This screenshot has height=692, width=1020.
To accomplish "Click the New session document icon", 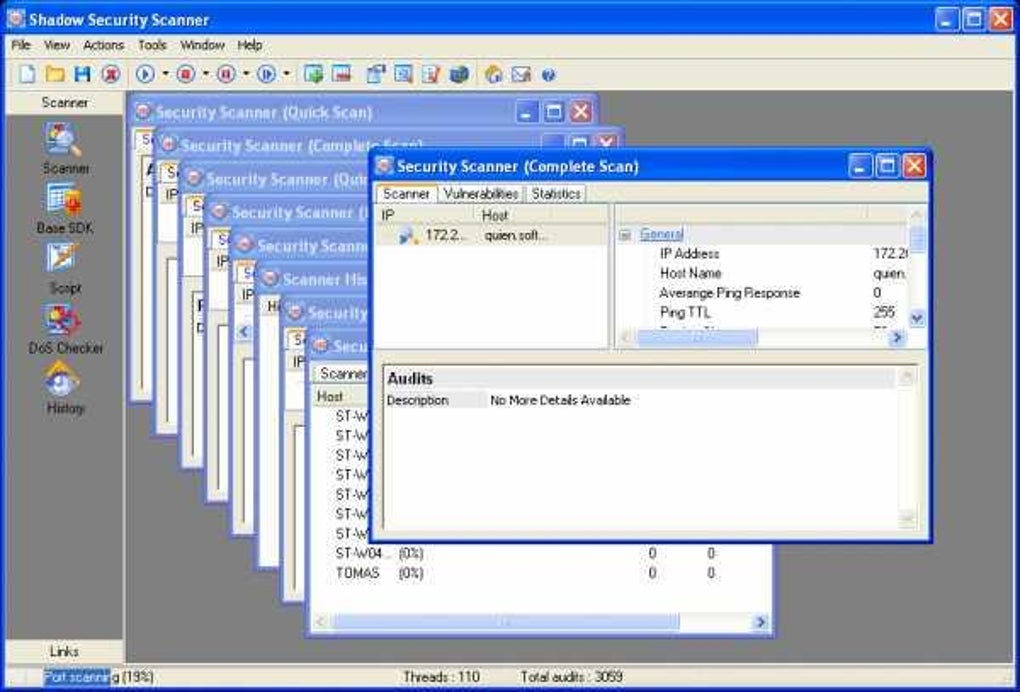I will pos(27,74).
